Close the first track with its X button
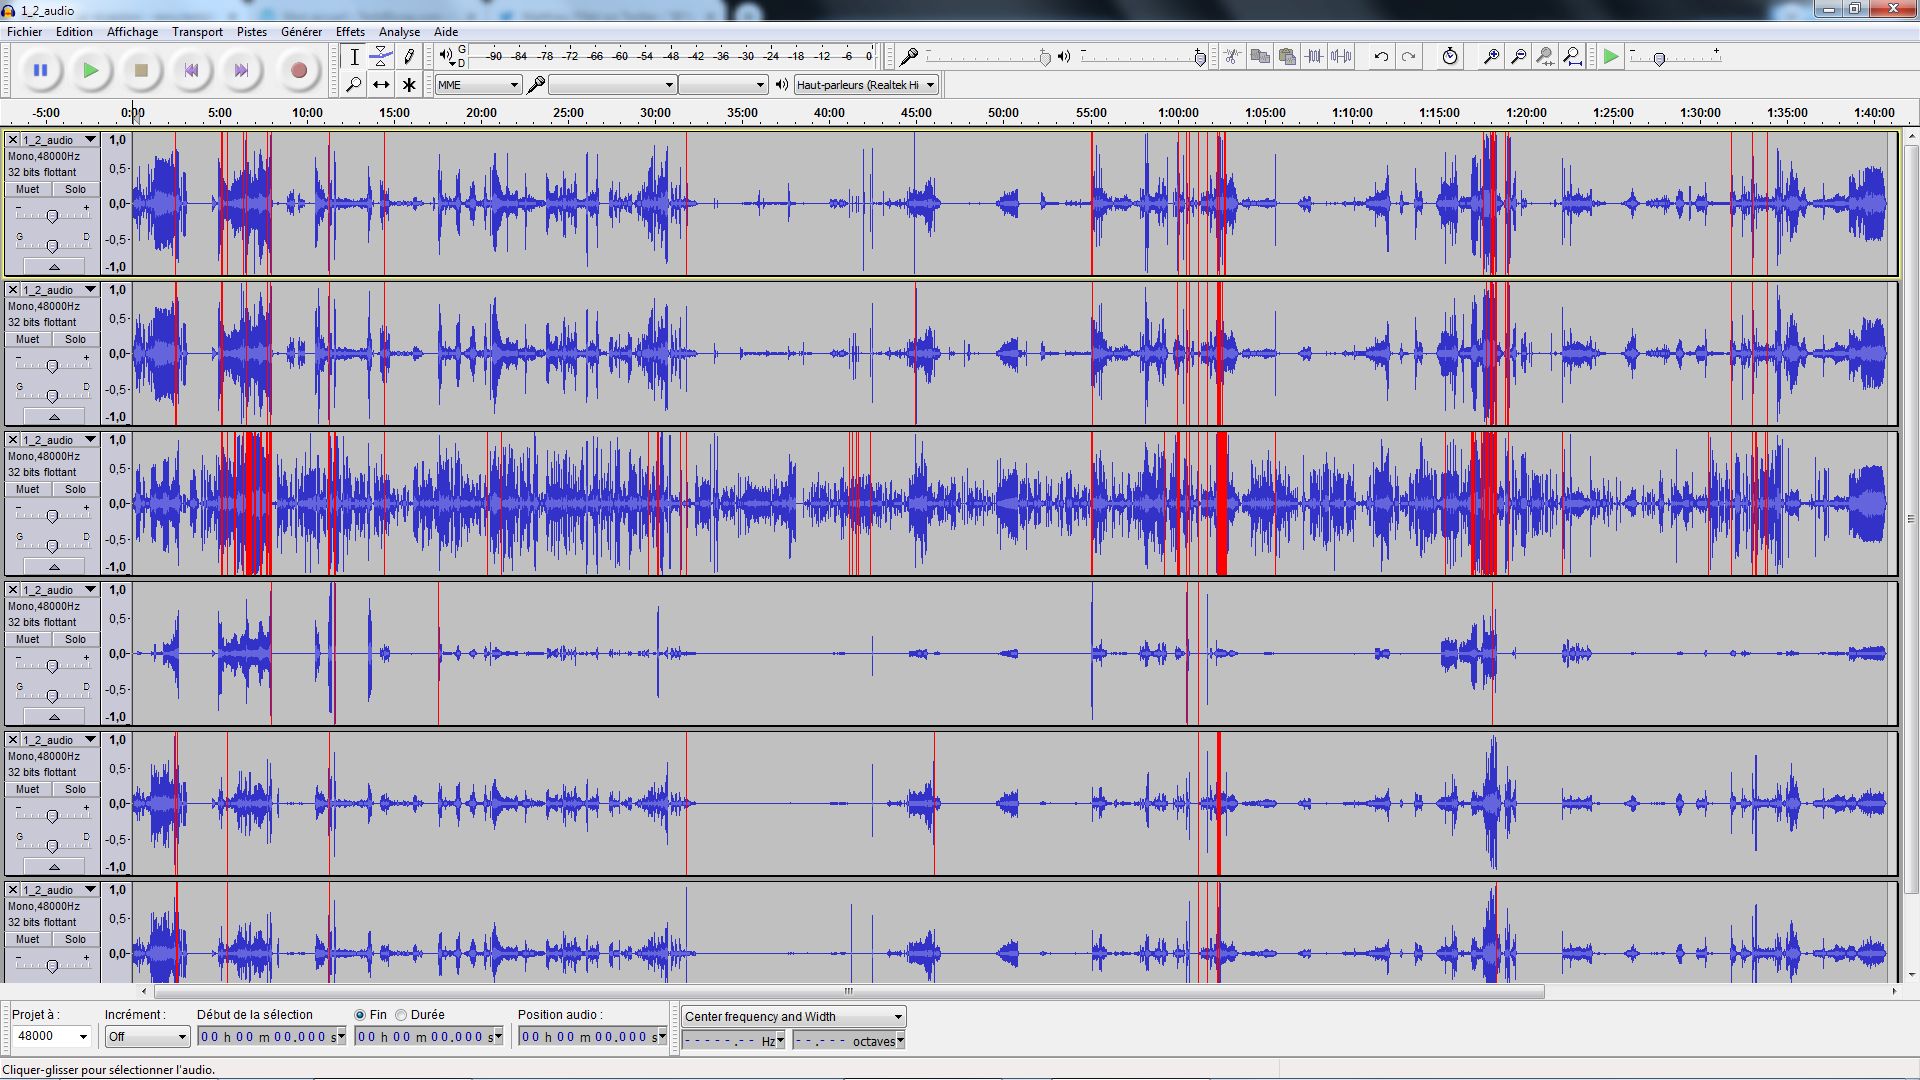1920x1080 pixels. coord(13,139)
